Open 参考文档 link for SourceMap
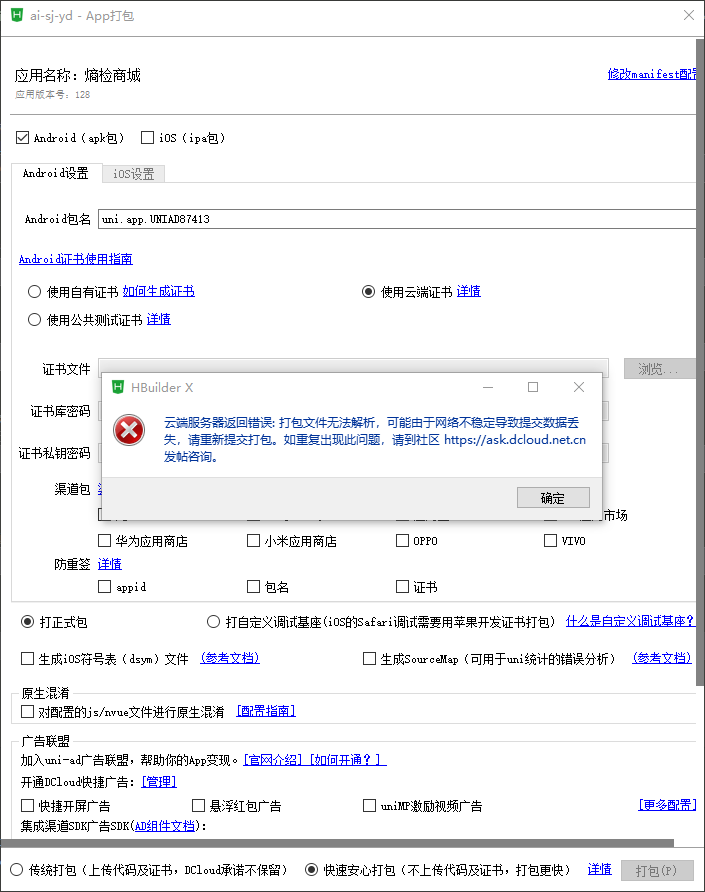The width and height of the screenshot is (705, 892). tap(662, 658)
